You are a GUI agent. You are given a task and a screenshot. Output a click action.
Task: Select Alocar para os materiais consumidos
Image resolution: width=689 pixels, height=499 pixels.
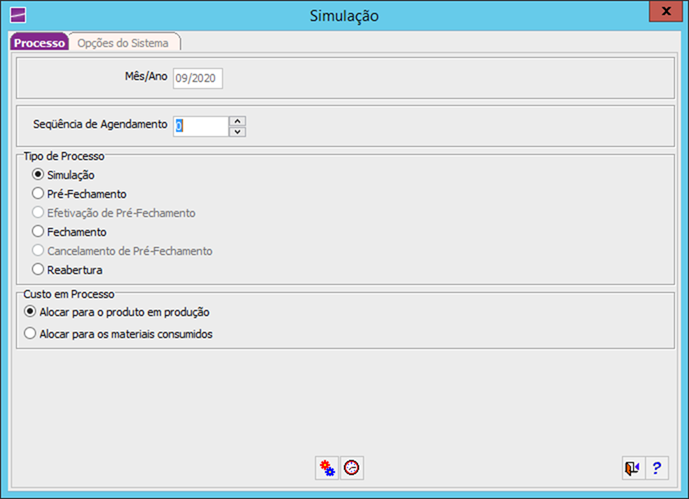(30, 334)
